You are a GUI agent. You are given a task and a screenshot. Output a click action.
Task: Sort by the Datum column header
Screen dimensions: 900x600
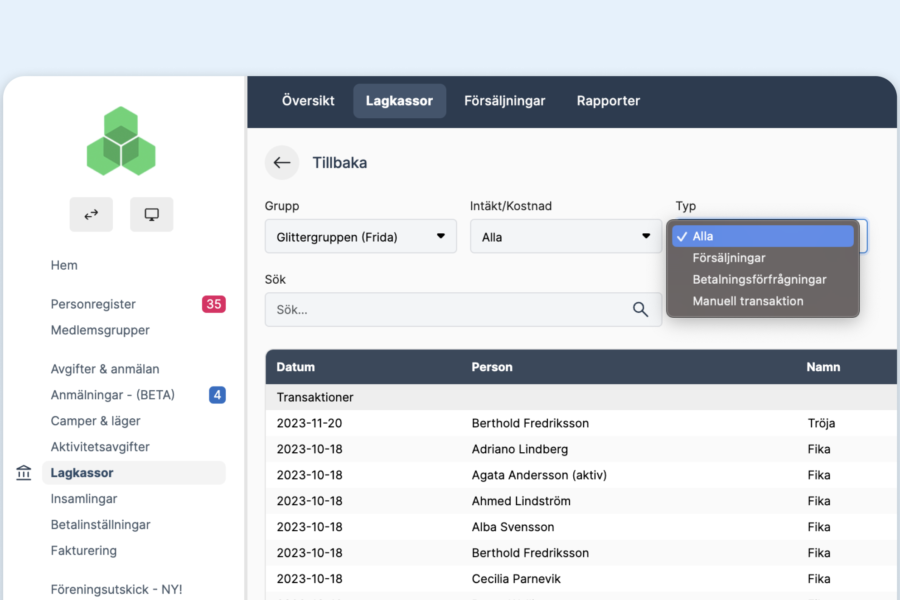[295, 367]
